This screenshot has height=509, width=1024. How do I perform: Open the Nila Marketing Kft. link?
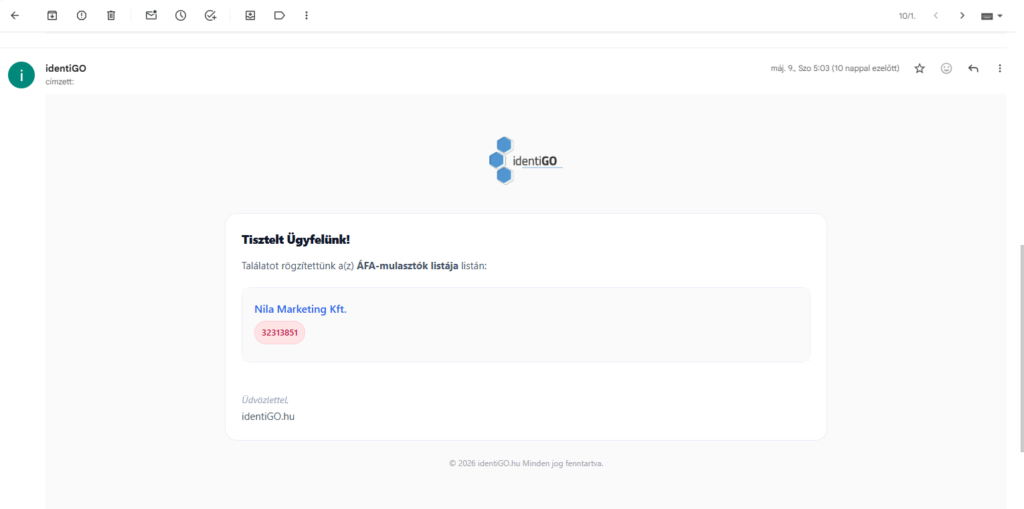pos(300,309)
